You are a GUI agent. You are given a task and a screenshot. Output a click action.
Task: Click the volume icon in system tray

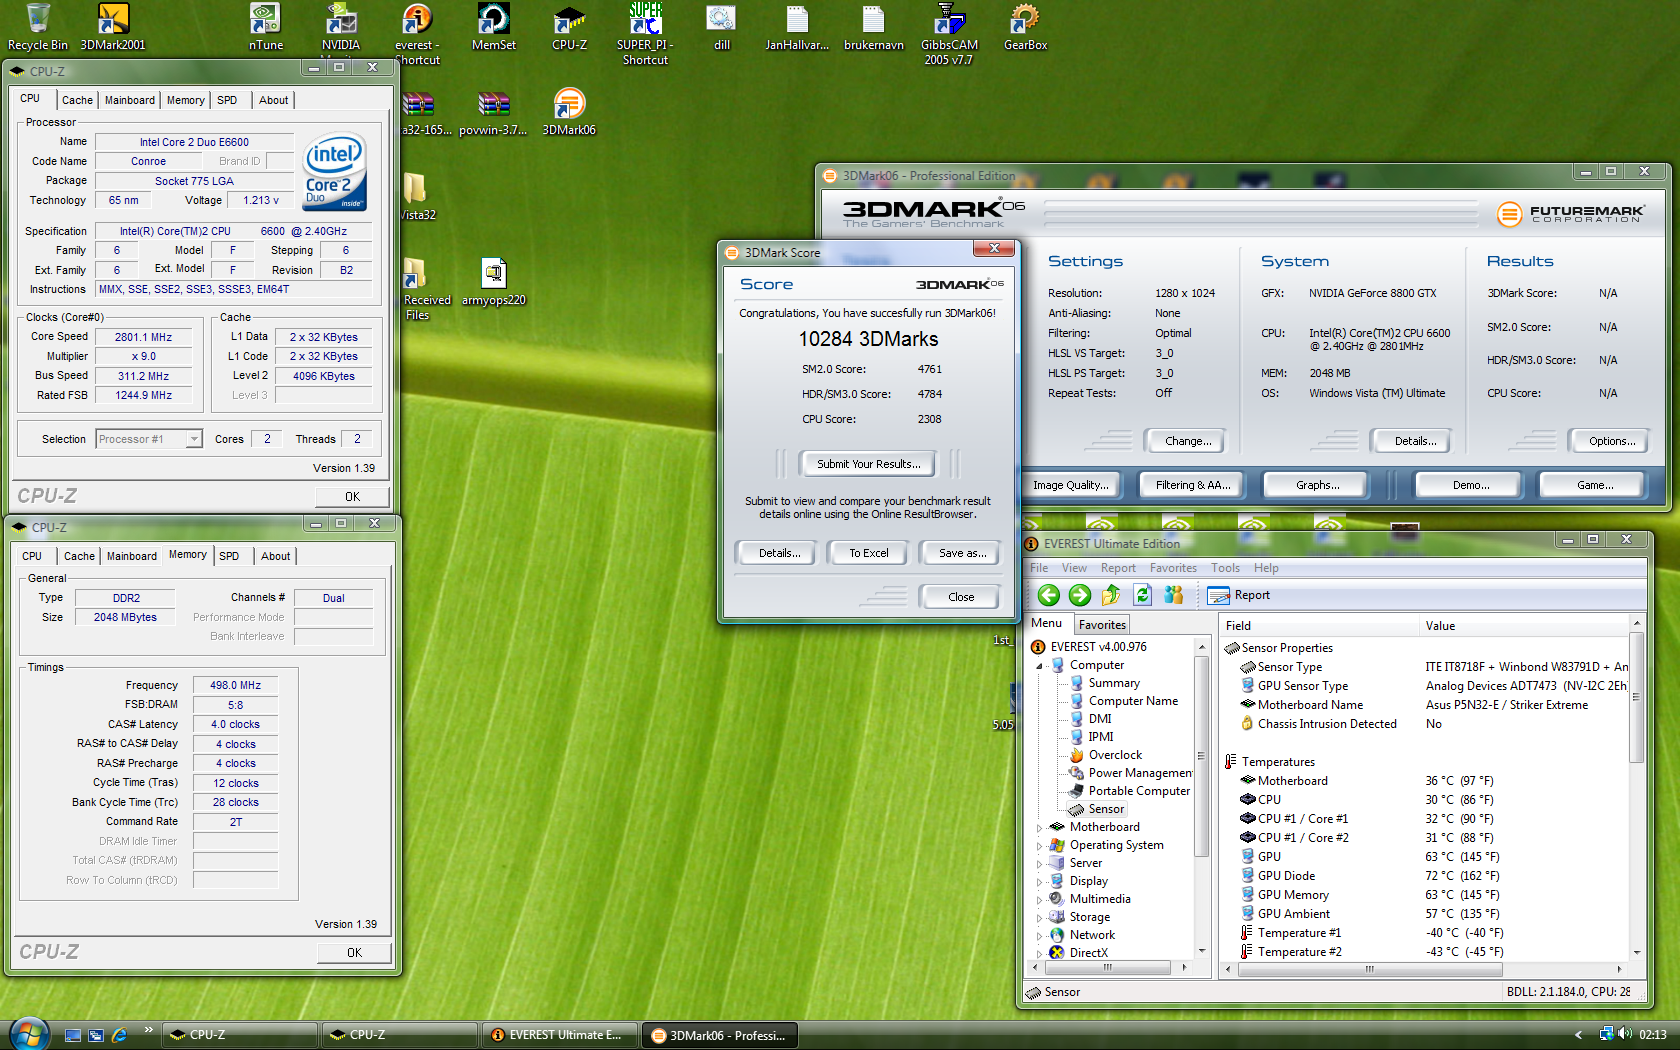pyautogui.click(x=1625, y=1034)
